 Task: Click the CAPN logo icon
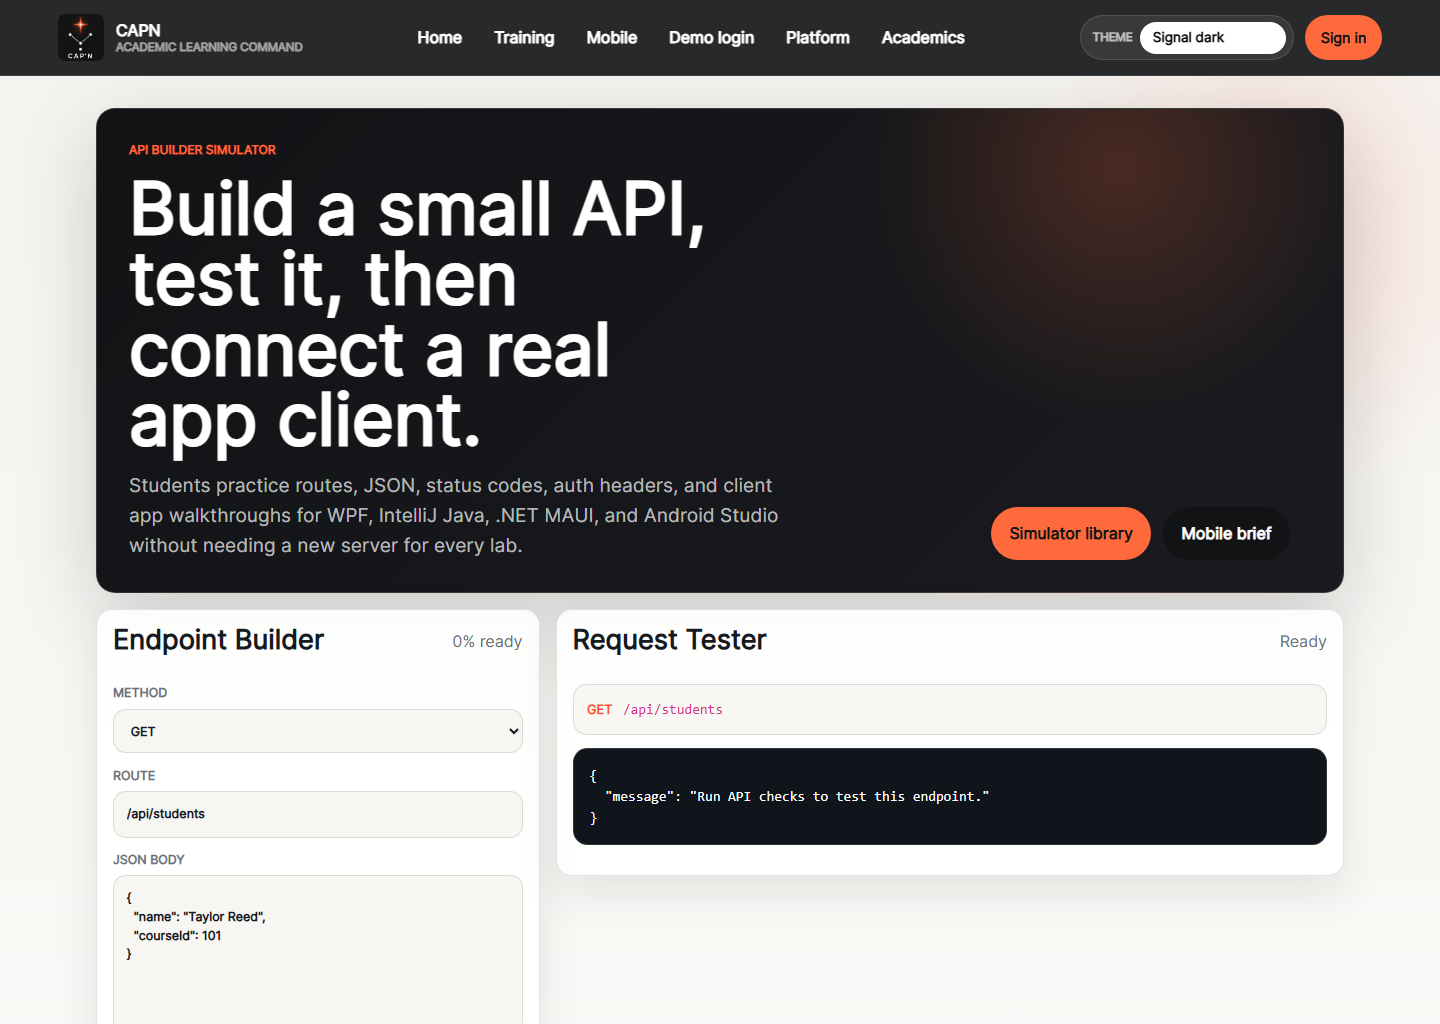[81, 38]
